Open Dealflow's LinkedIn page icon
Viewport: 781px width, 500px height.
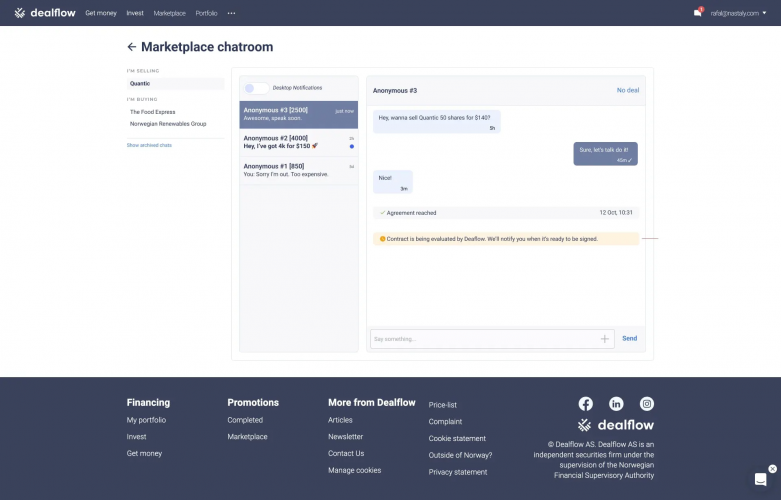(616, 403)
